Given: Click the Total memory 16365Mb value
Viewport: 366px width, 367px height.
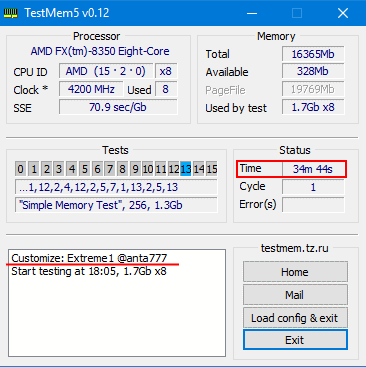Looking at the screenshot, I should click(313, 54).
